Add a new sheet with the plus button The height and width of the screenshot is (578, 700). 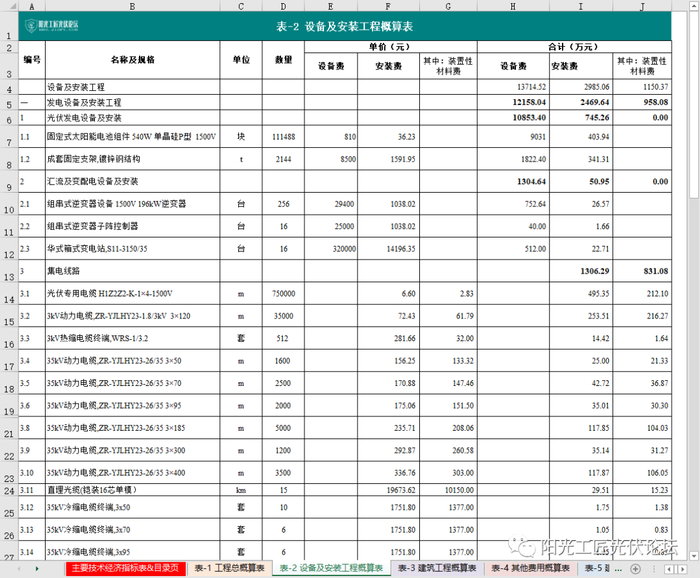635,569
